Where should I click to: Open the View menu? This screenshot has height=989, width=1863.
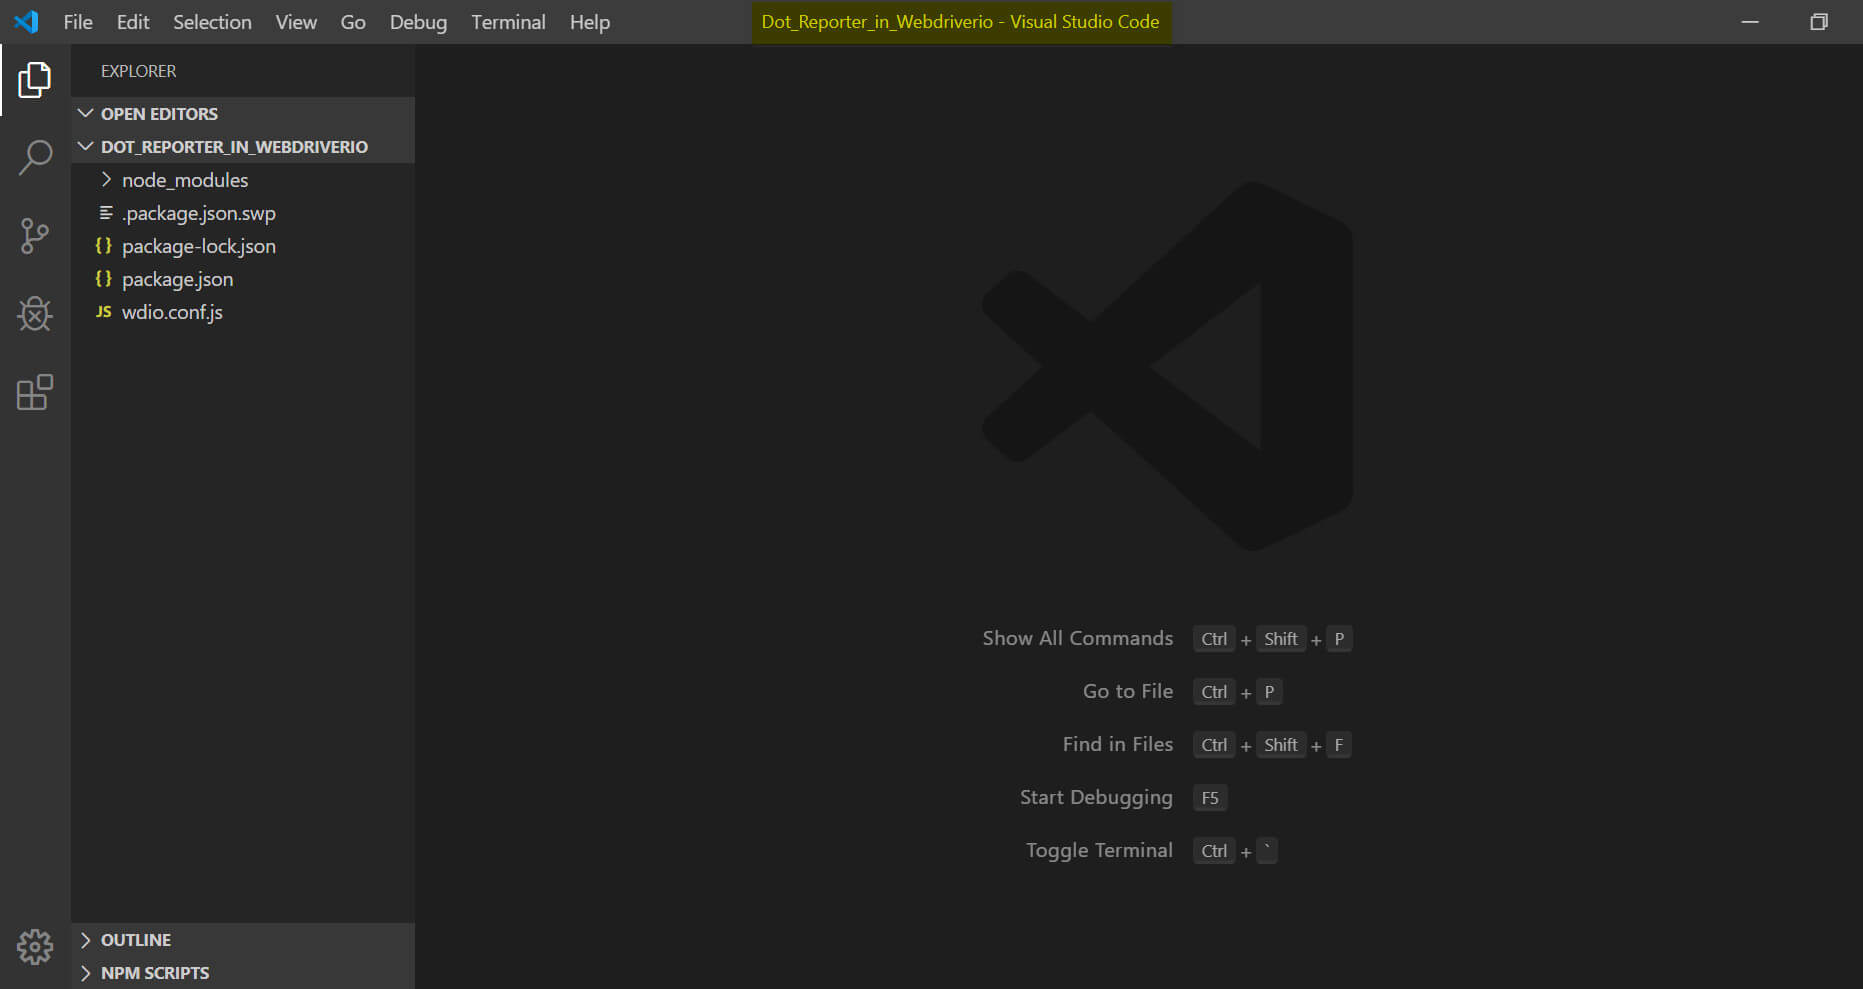click(296, 22)
